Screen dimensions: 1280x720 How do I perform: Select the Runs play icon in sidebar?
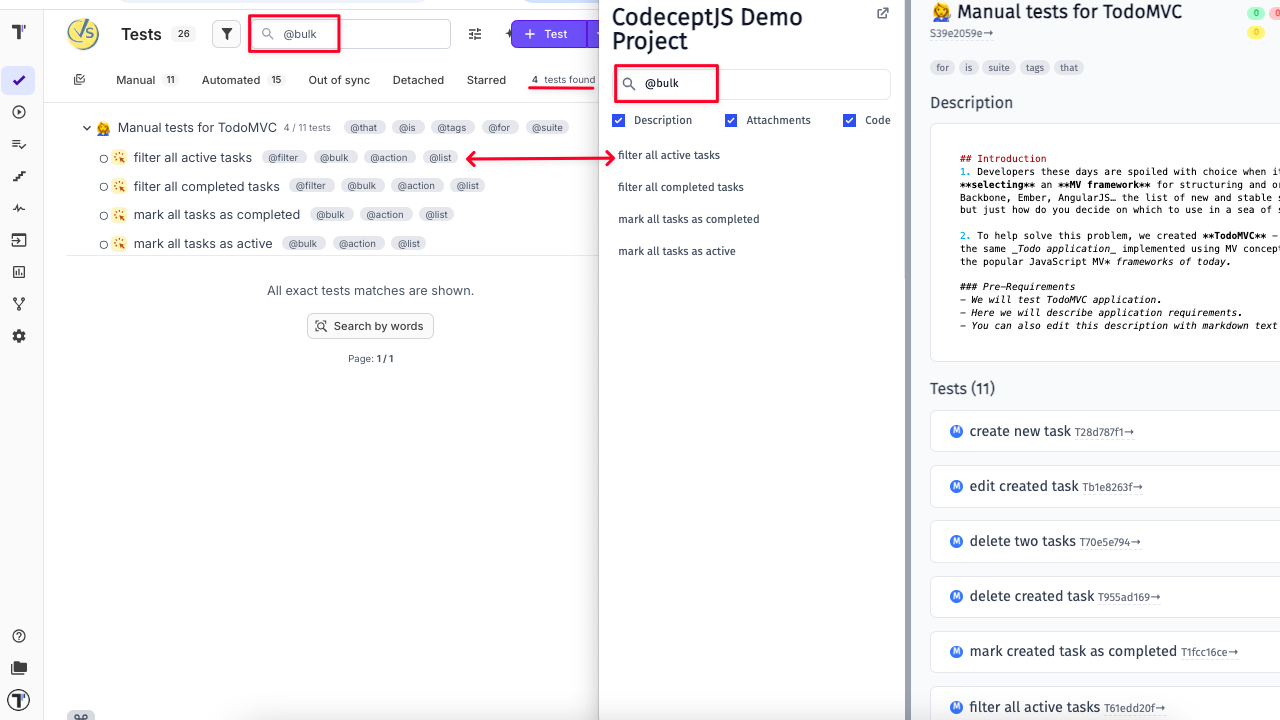pyautogui.click(x=18, y=112)
